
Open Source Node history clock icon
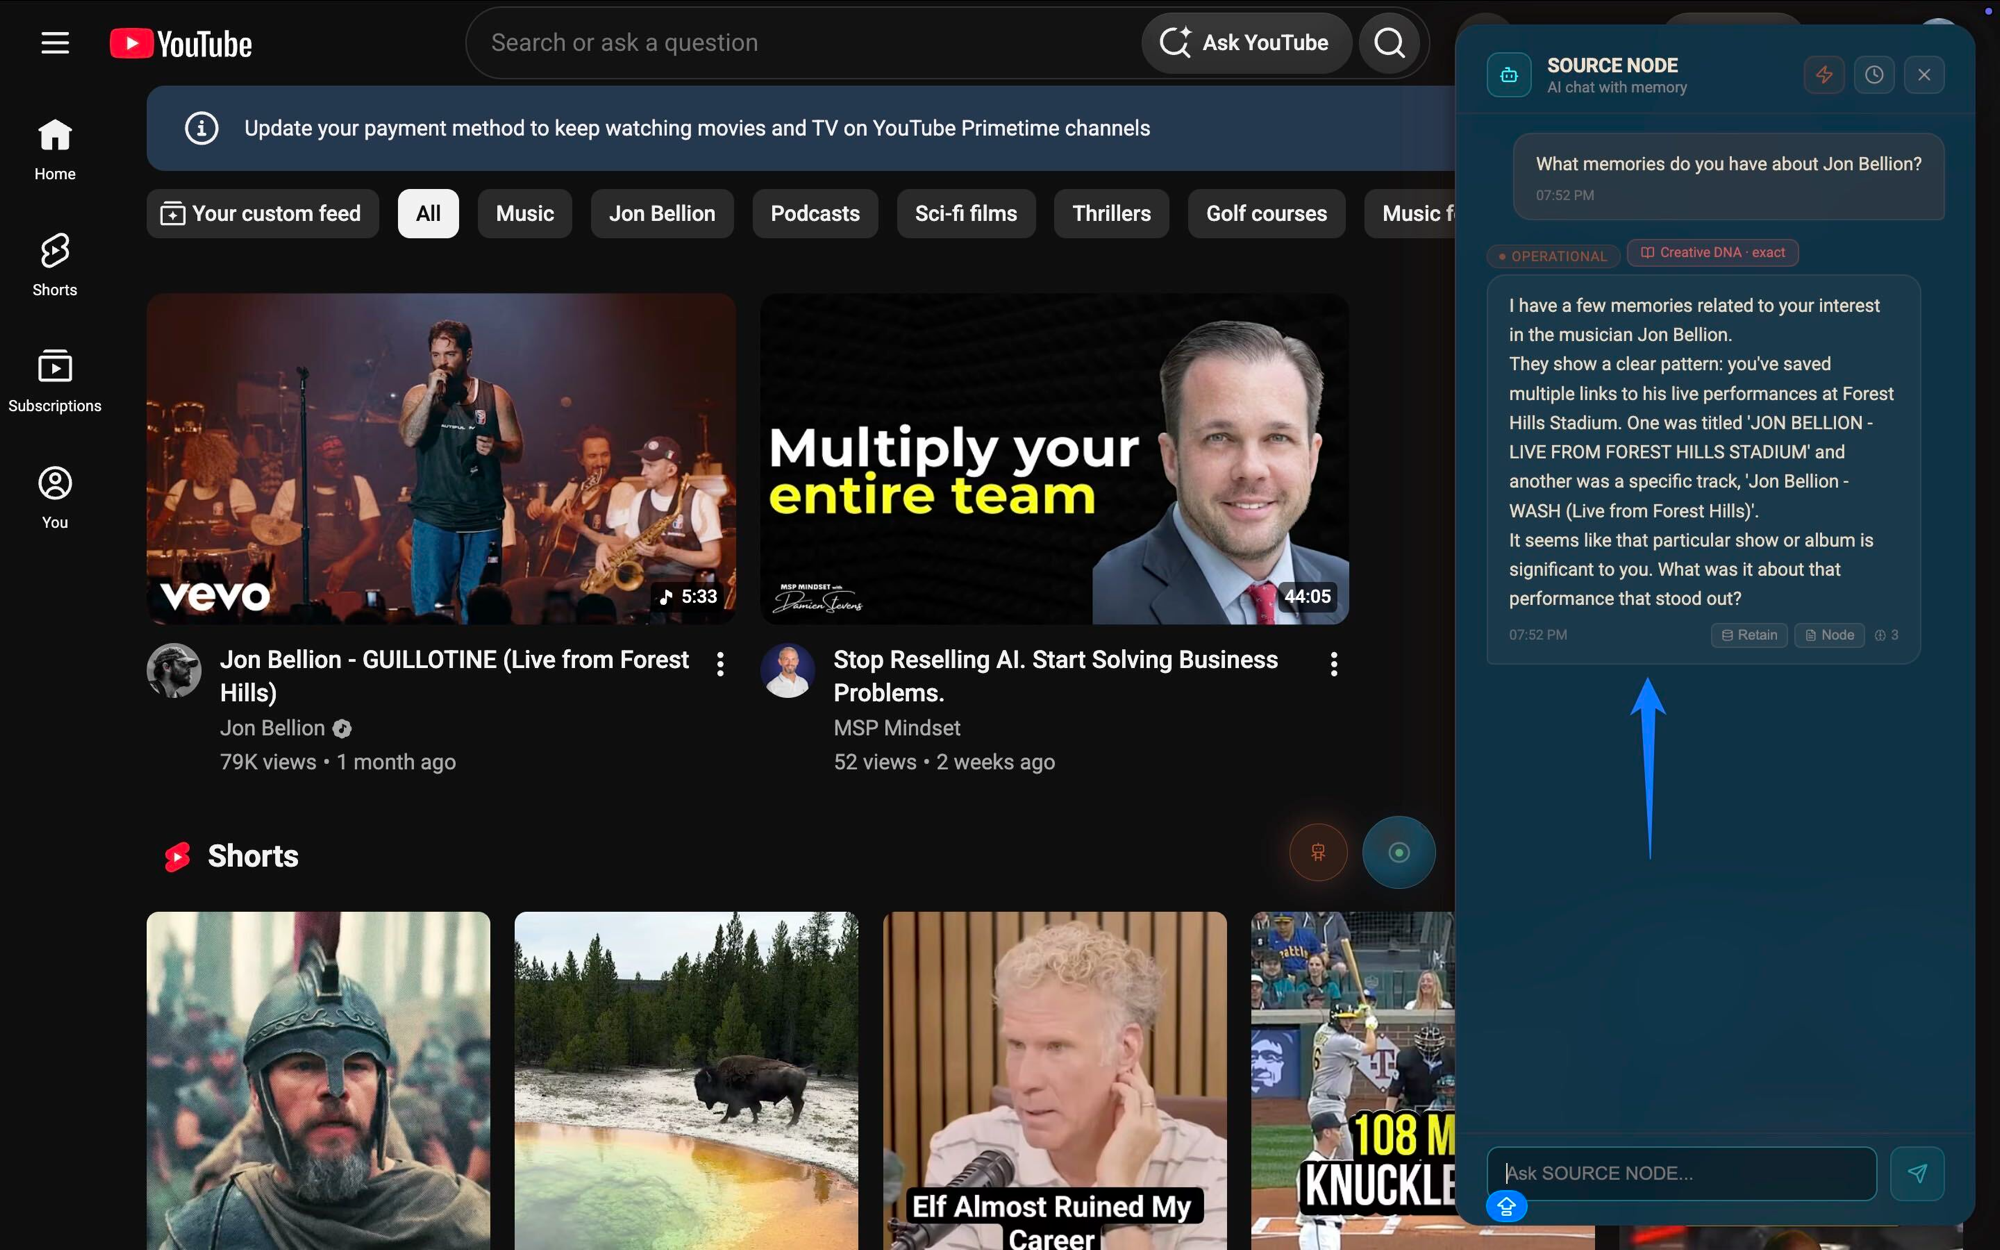[1874, 75]
